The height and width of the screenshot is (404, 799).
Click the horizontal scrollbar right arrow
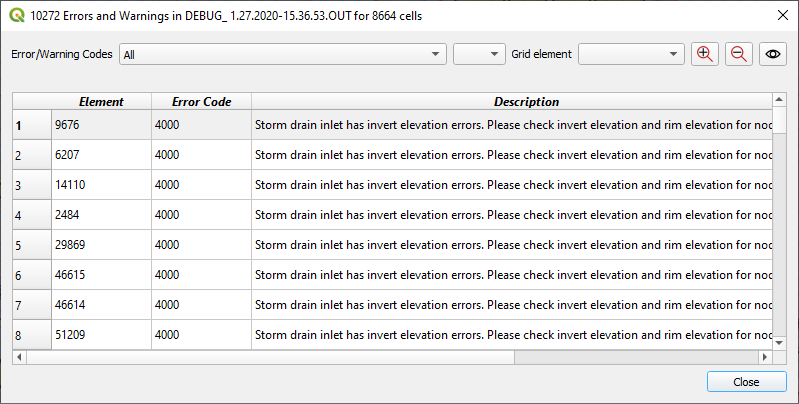(766, 356)
